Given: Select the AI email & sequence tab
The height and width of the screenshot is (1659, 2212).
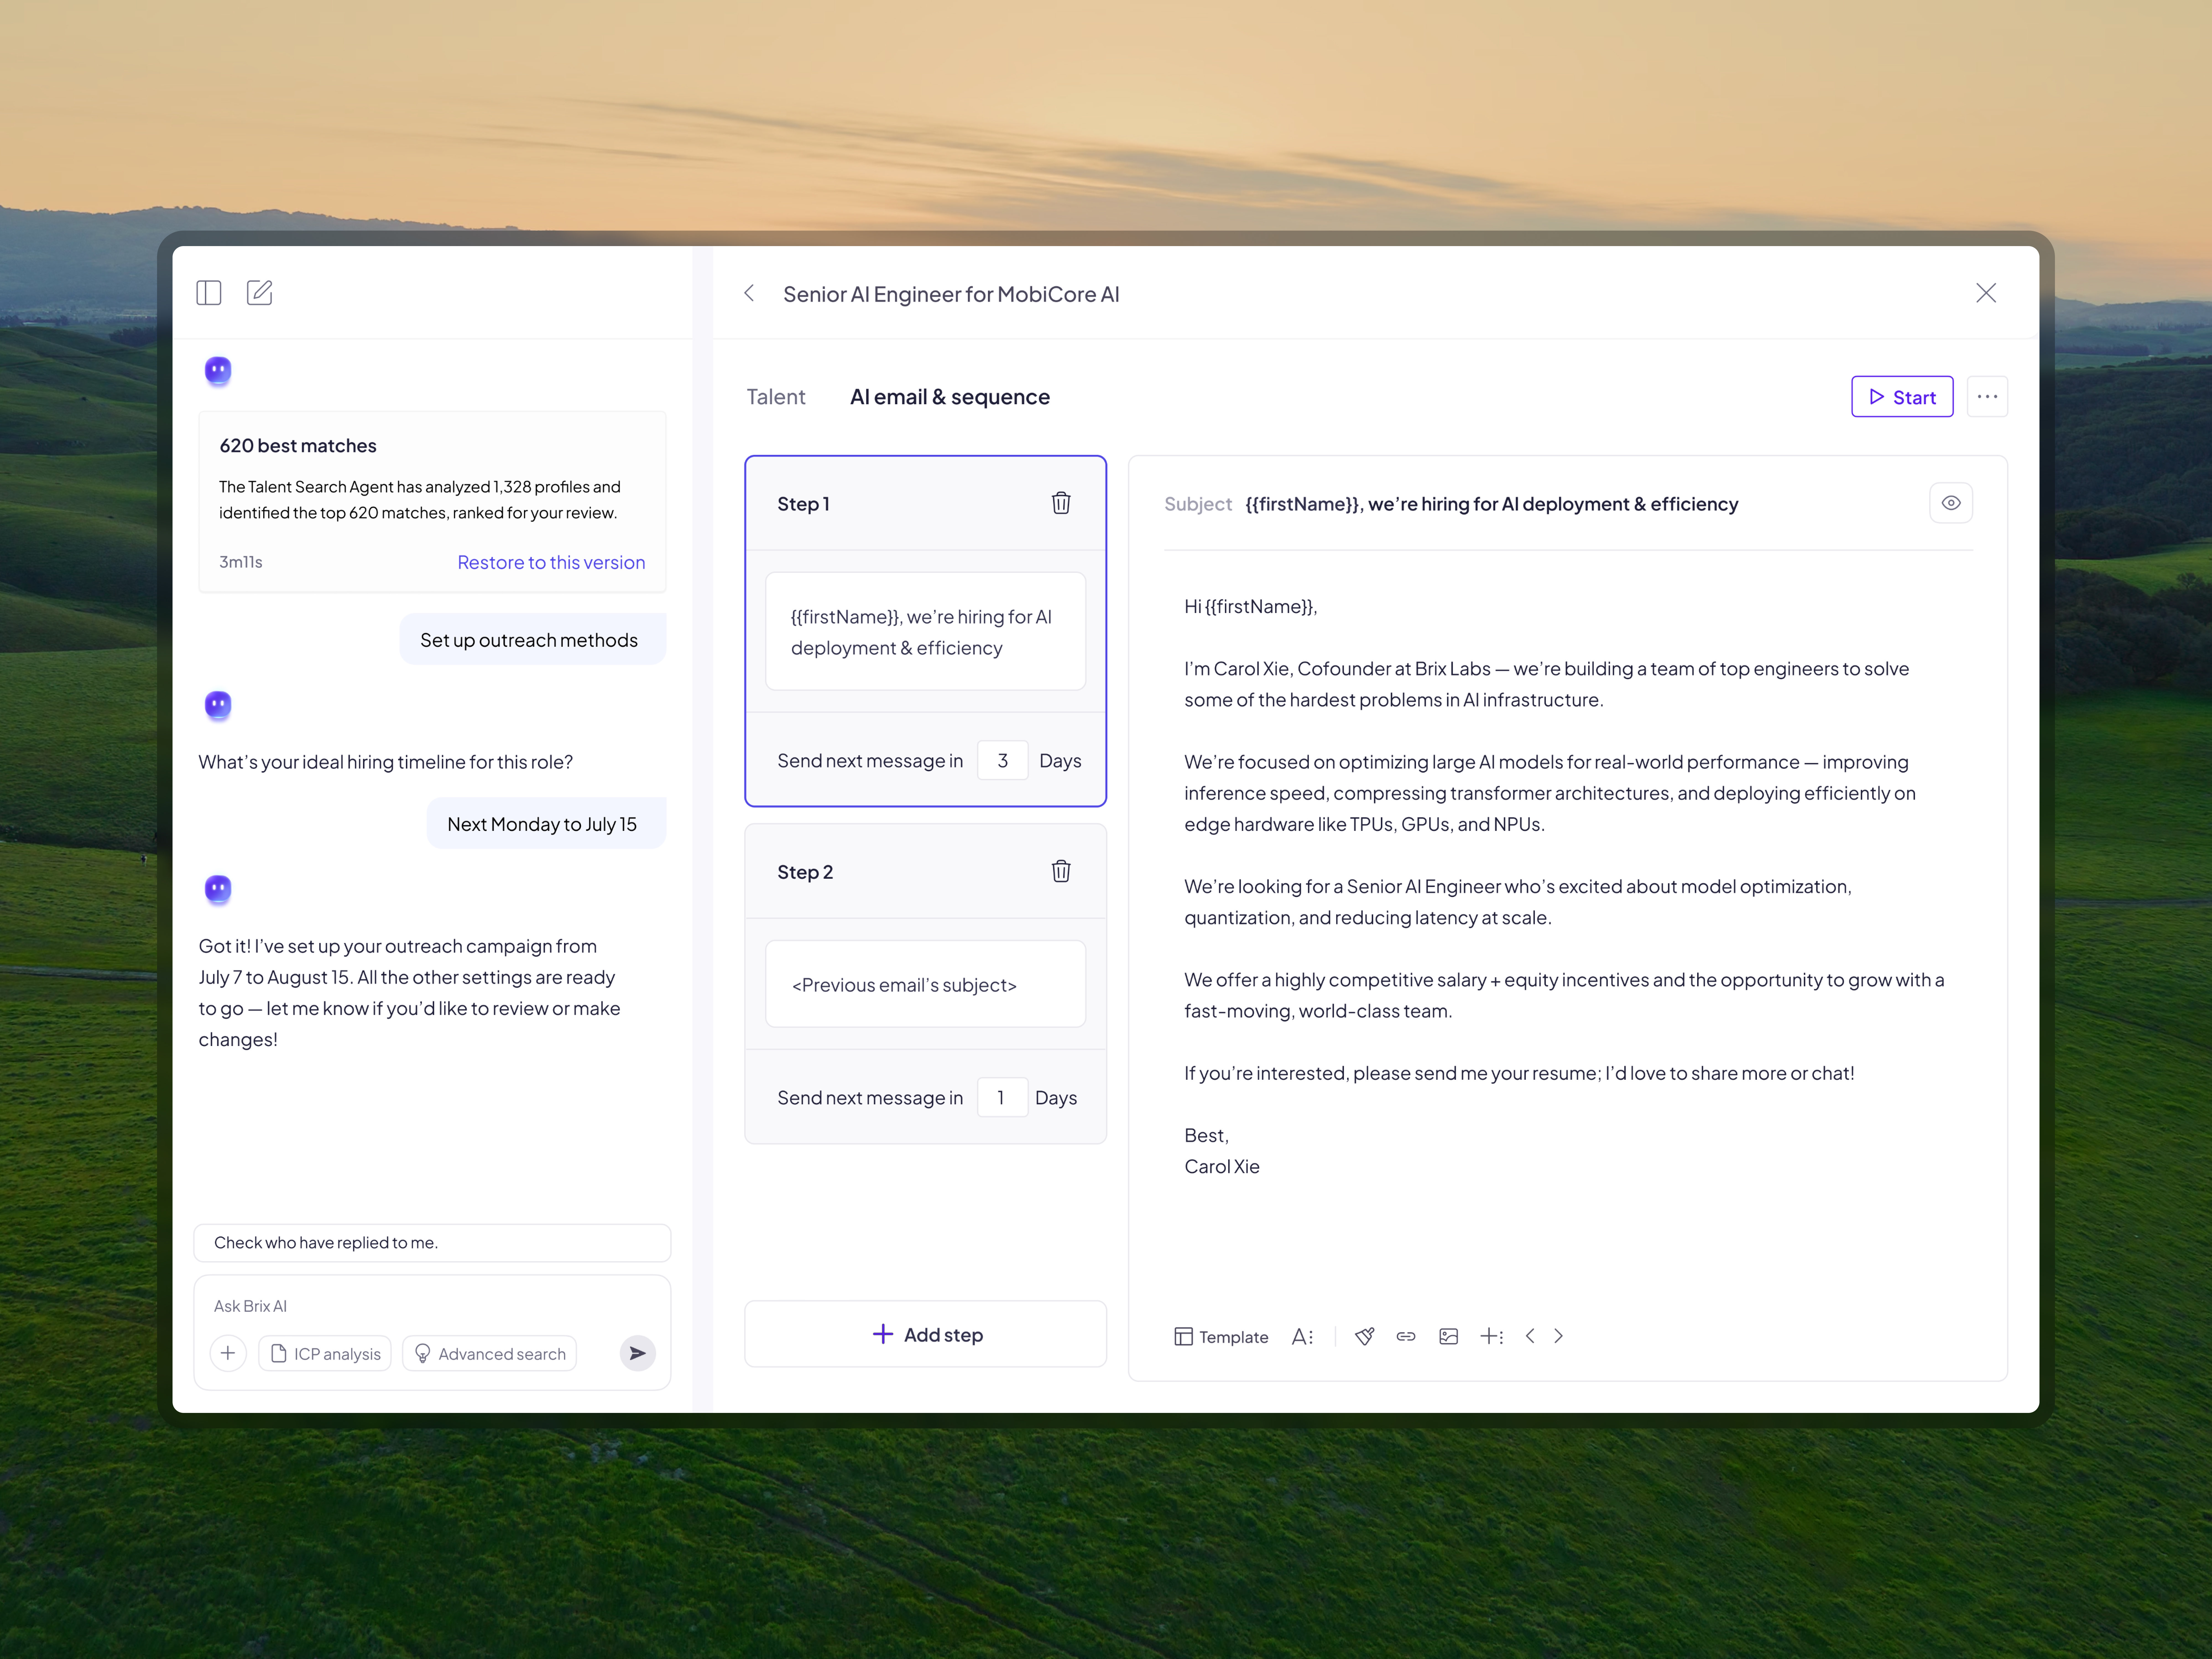Looking at the screenshot, I should pyautogui.click(x=949, y=396).
